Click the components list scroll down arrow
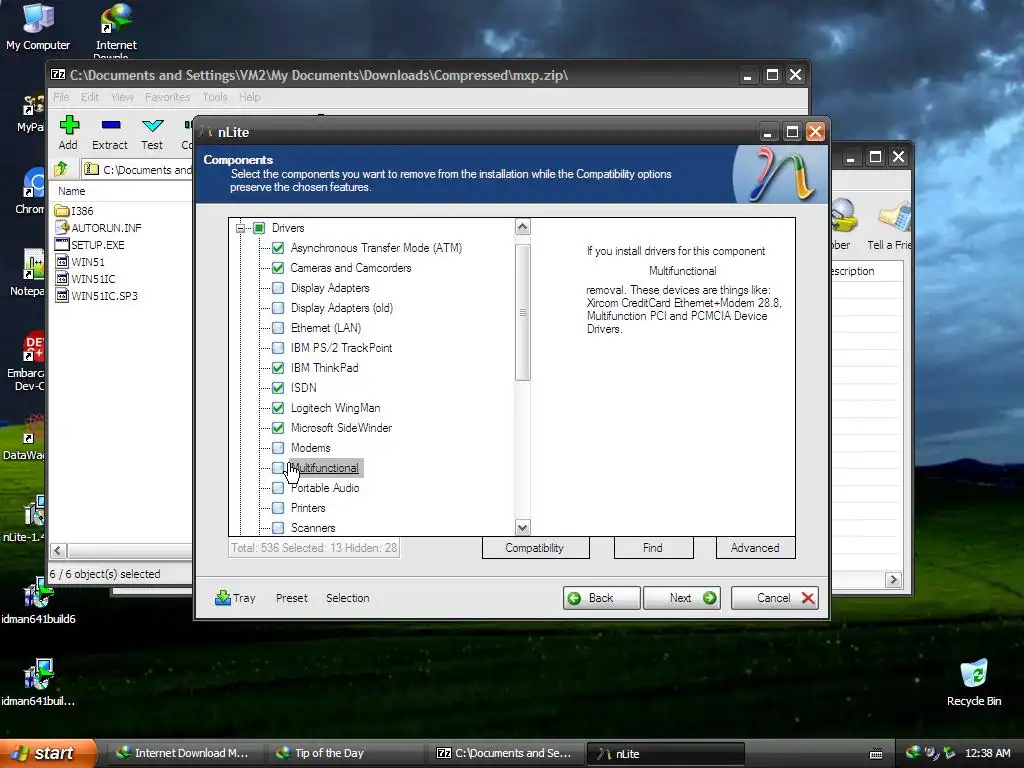The image size is (1024, 768). (522, 527)
